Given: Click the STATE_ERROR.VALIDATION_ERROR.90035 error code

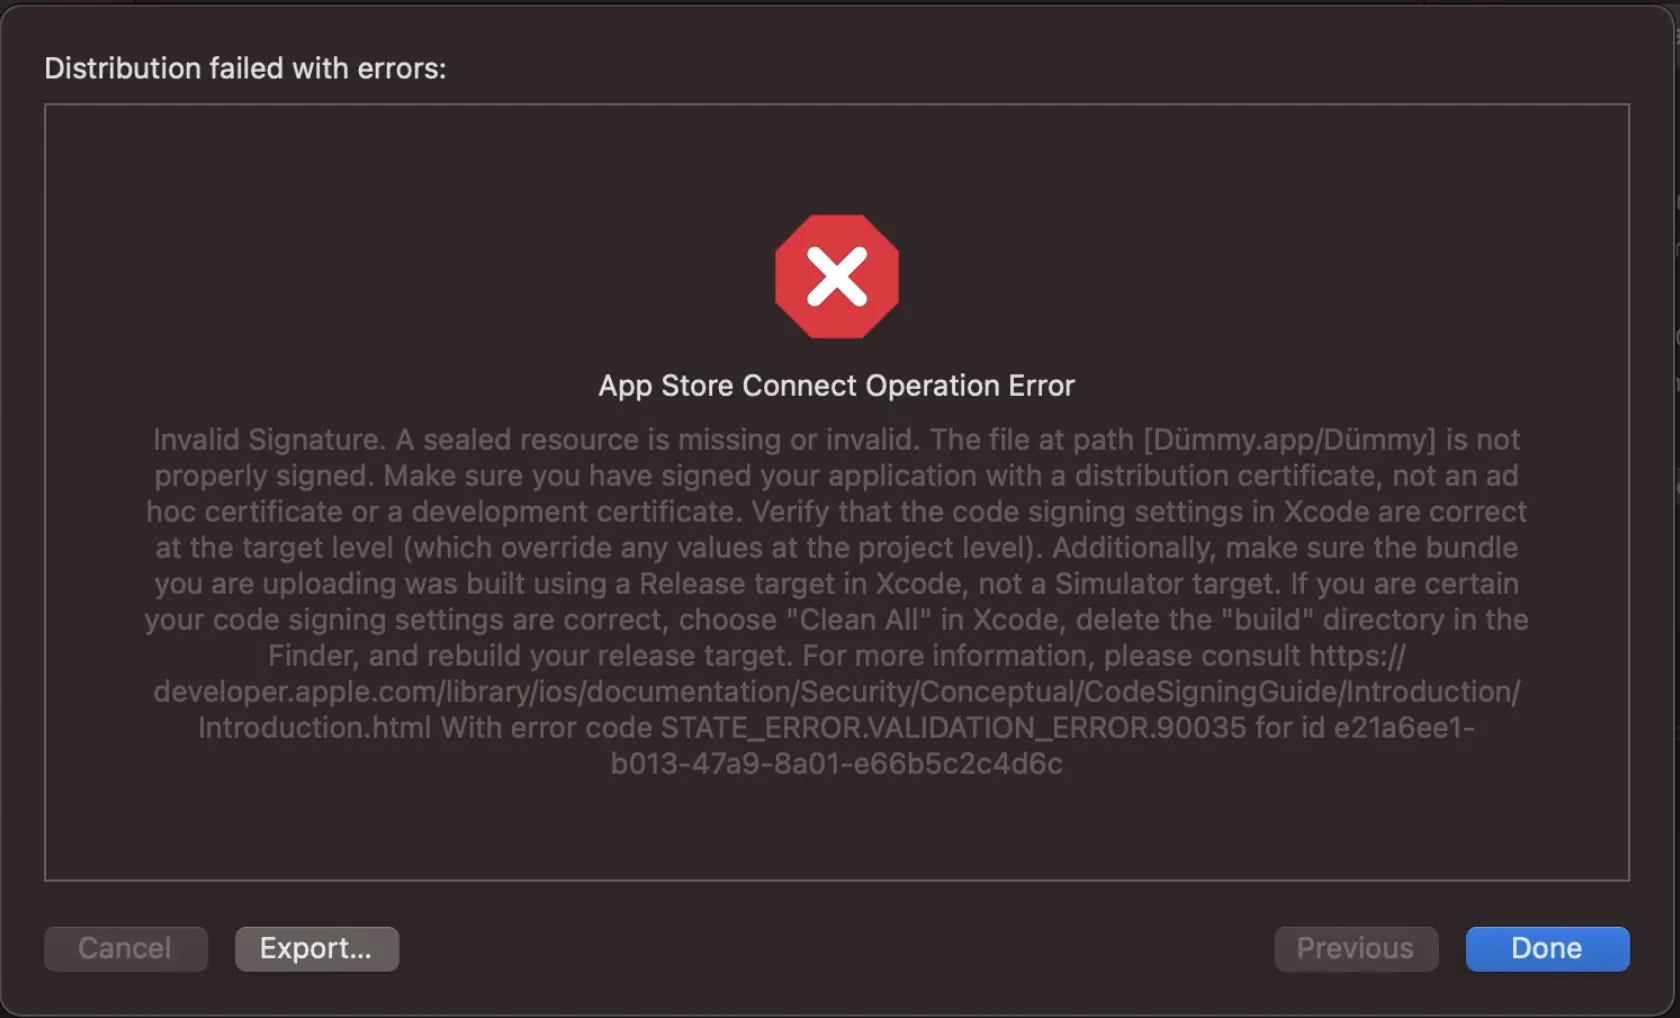Looking at the screenshot, I should click(953, 728).
